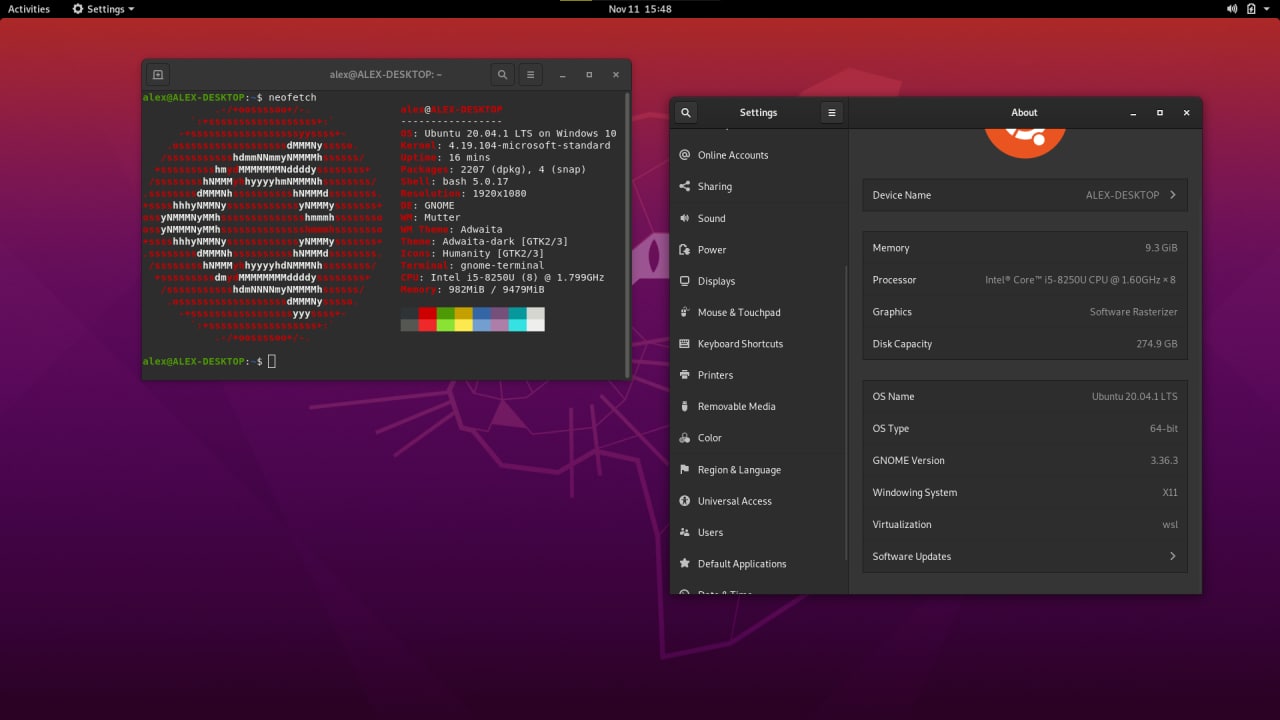Viewport: 1280px width, 720px height.
Task: Click the '9.3 GiB' Memory value in About
Action: (x=1161, y=248)
